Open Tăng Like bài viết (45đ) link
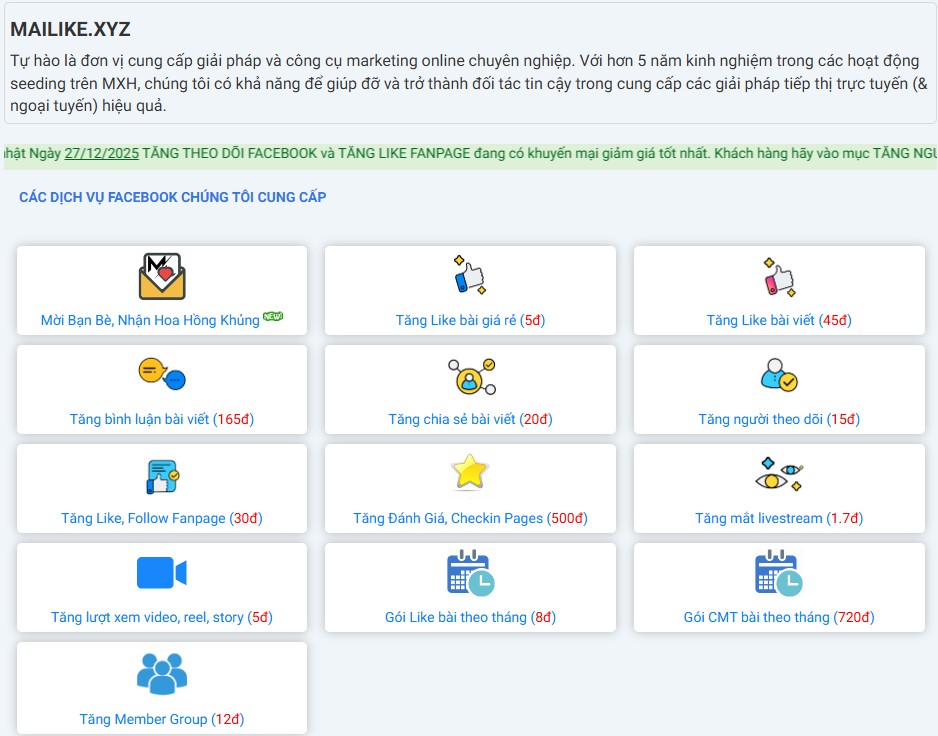938x736 pixels. coord(779,320)
